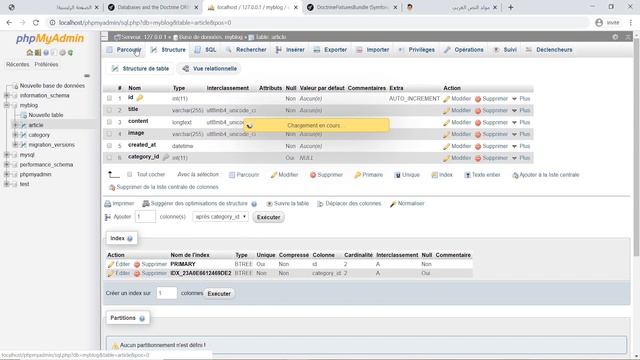Check the content column checkbox
Screen dimensions: 640x360
[x=109, y=122]
